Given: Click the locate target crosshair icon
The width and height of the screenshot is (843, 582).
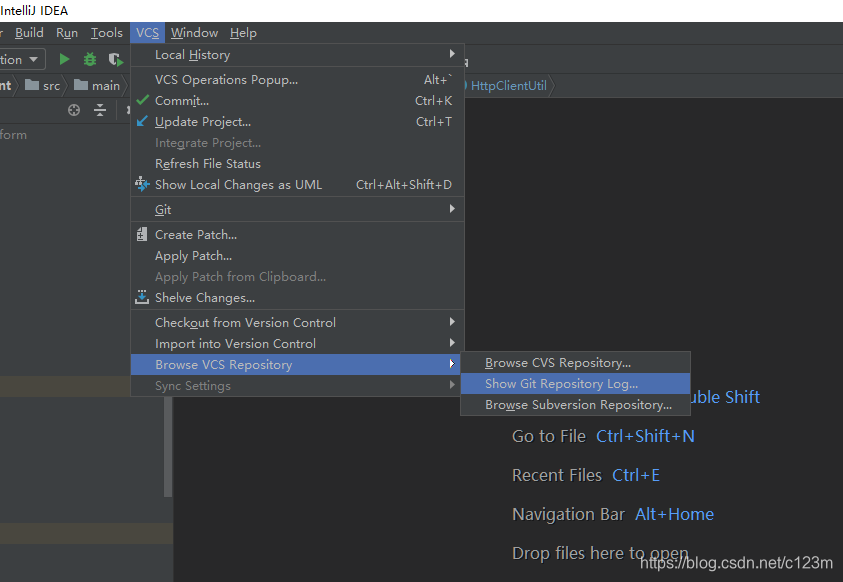Looking at the screenshot, I should pos(74,110).
